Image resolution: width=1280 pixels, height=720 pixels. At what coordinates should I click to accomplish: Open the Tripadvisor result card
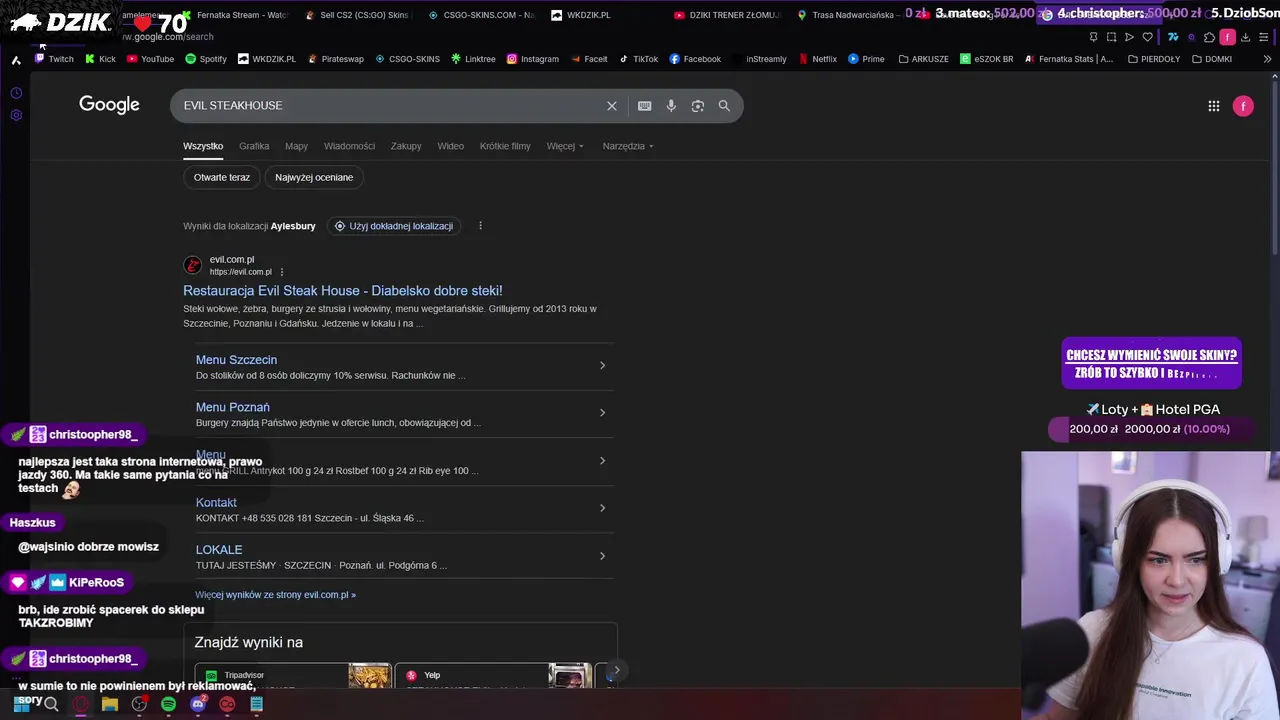[292, 676]
